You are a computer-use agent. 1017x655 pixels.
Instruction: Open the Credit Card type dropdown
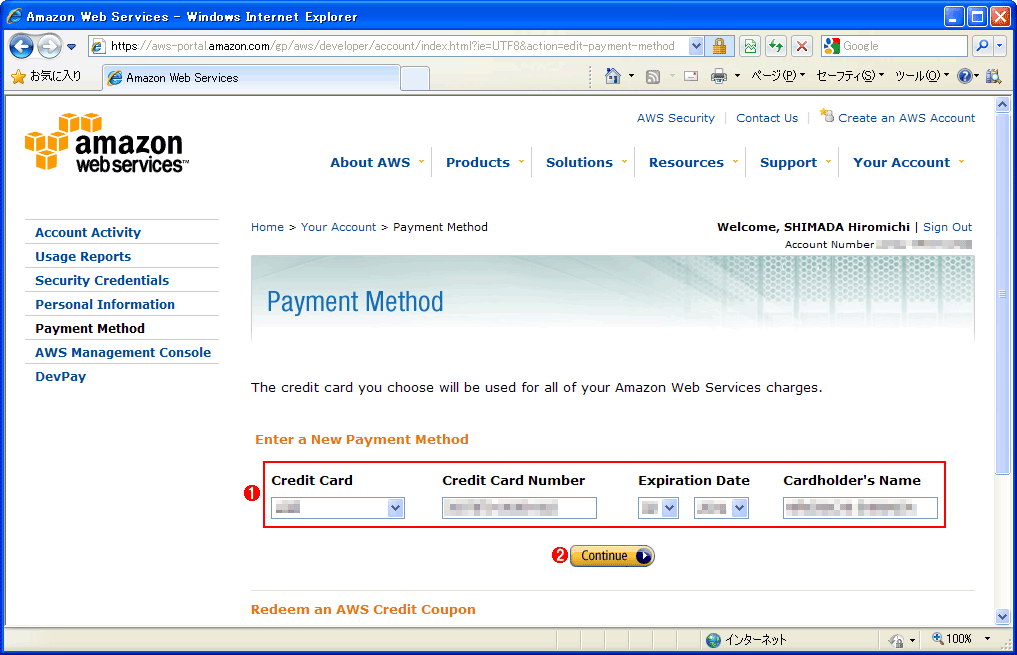[338, 508]
